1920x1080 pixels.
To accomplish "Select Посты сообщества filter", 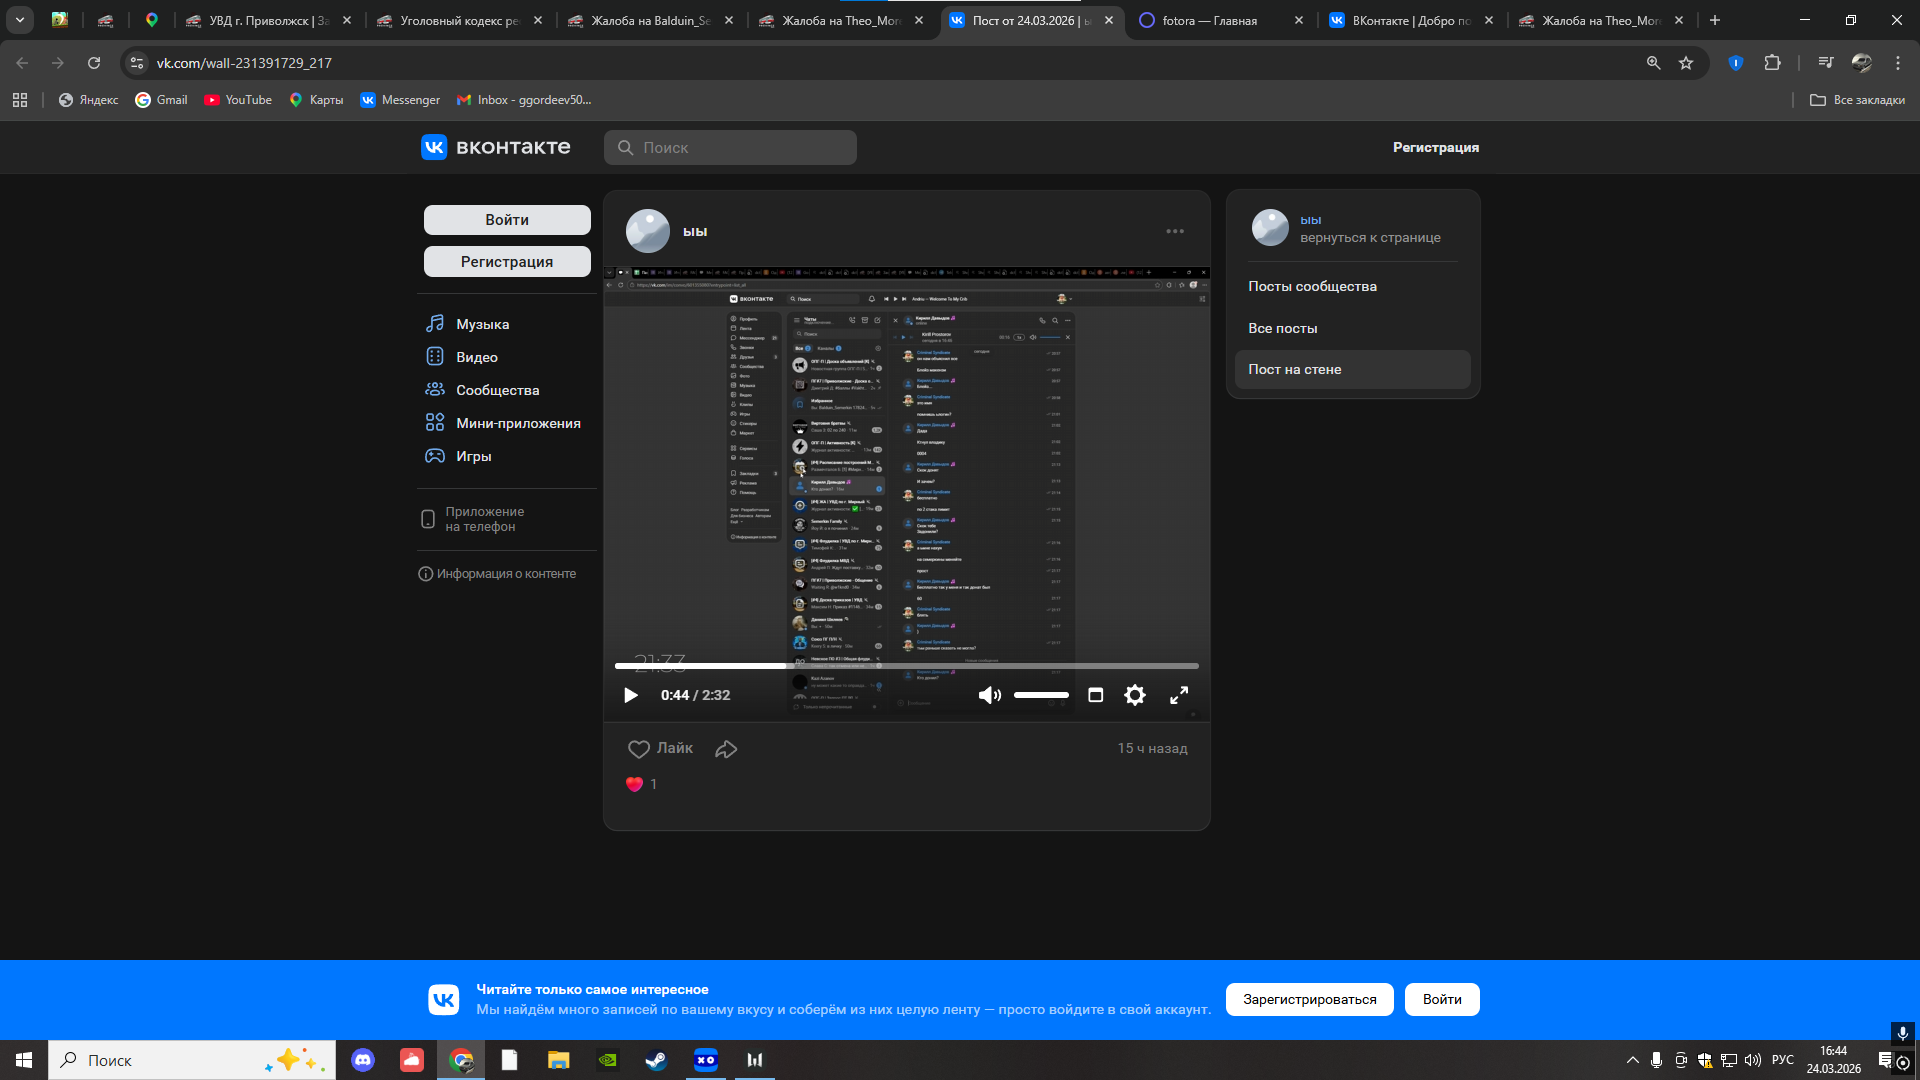I will point(1312,286).
